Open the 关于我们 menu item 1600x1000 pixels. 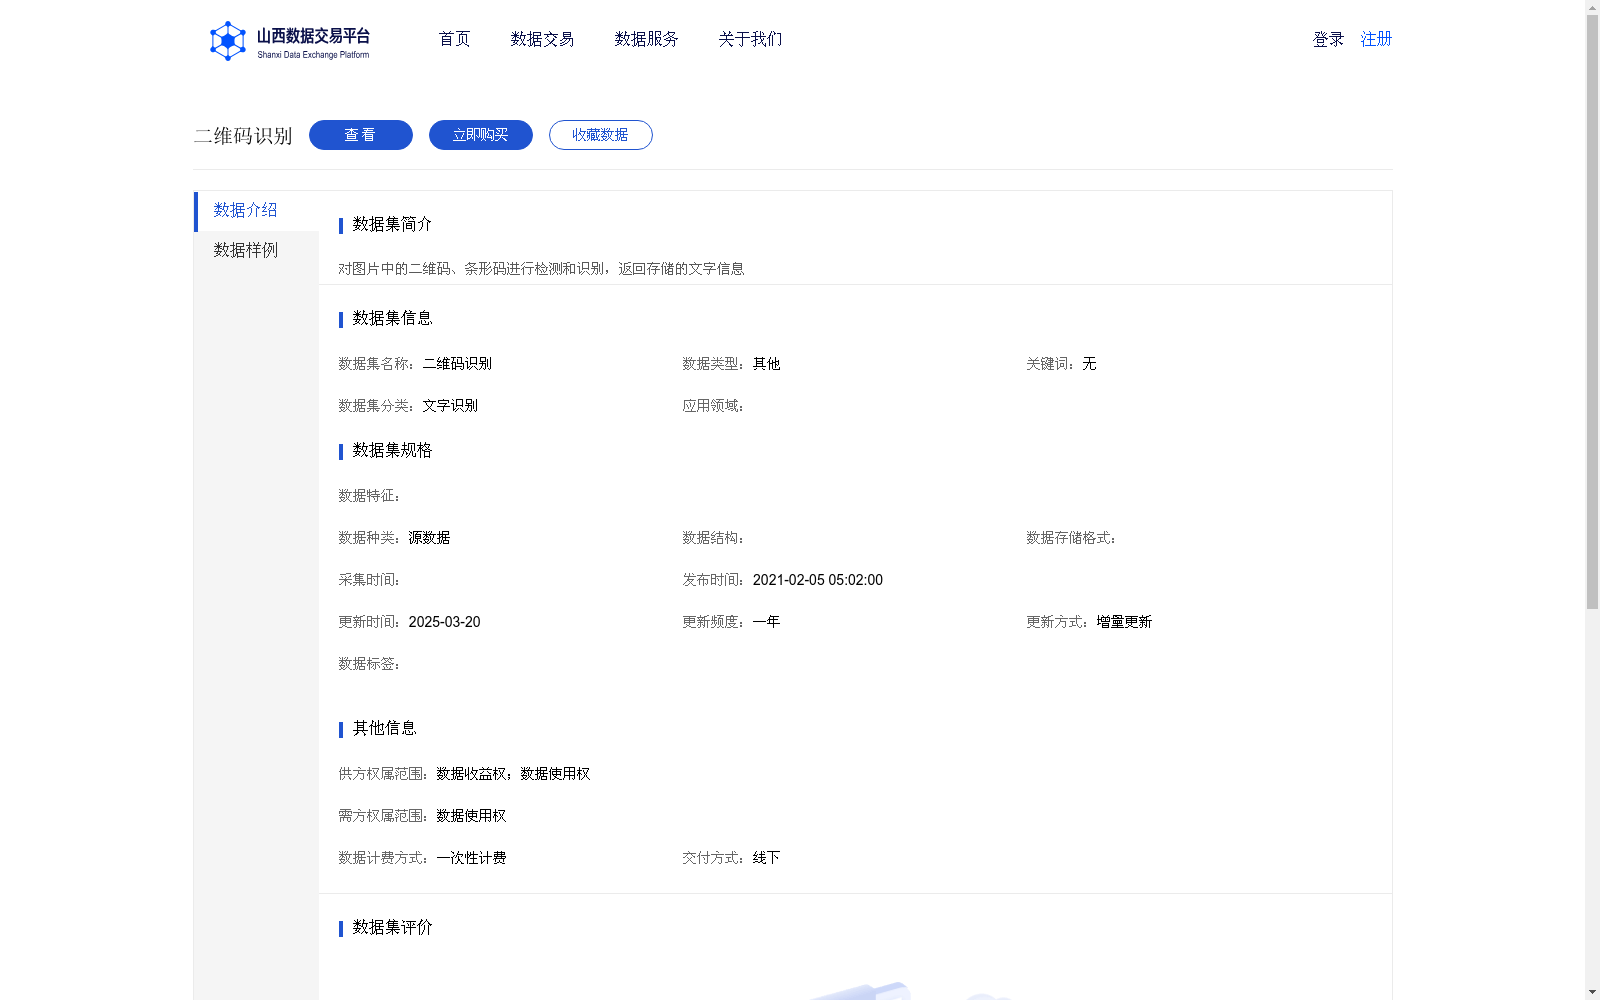pos(750,39)
